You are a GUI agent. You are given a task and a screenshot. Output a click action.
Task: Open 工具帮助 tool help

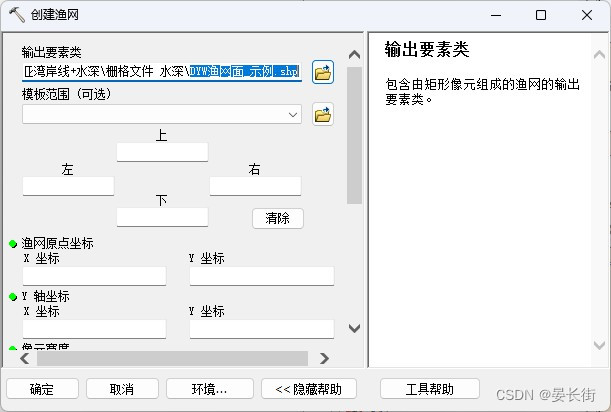[429, 389]
